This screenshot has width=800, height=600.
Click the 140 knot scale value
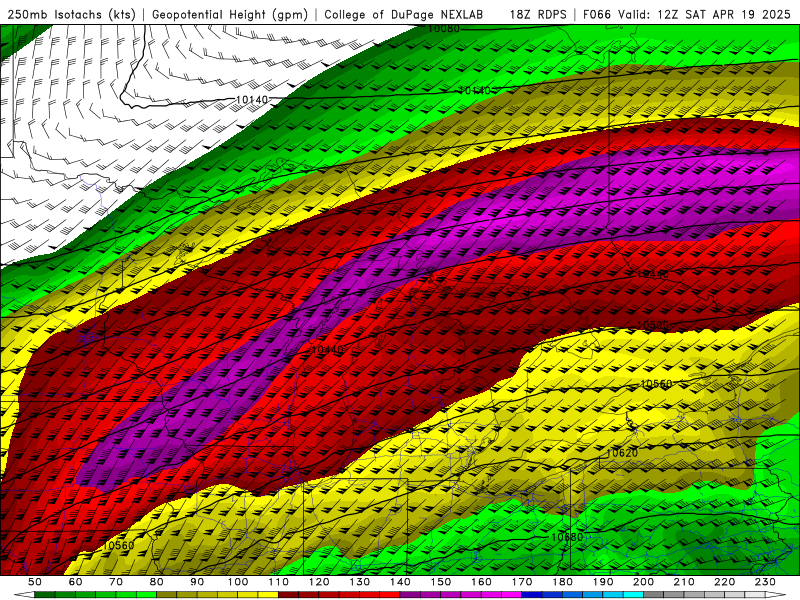[x=400, y=582]
